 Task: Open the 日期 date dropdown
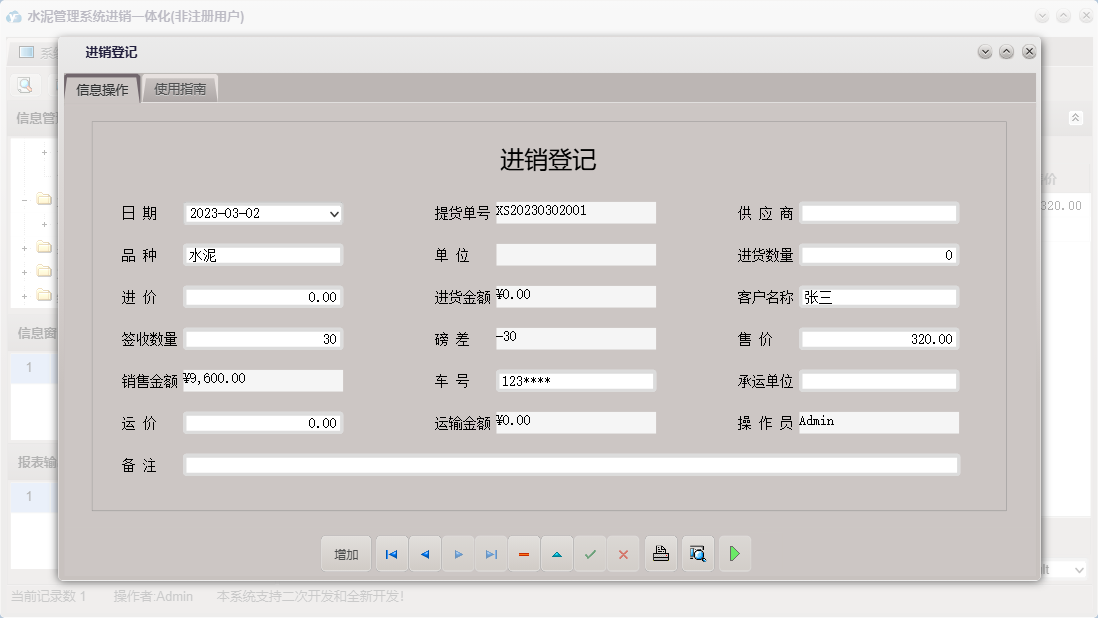333,213
